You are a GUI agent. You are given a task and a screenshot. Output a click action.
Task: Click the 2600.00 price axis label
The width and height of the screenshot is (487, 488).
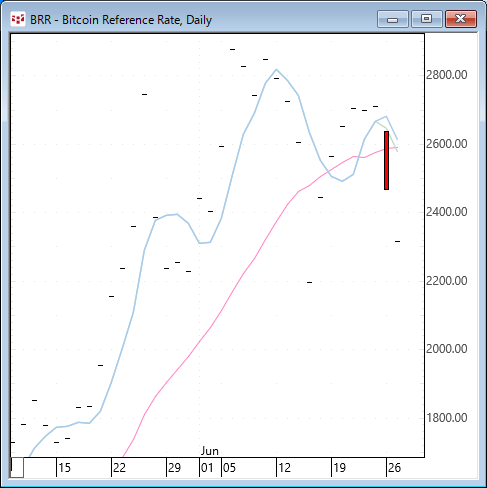pos(447,144)
